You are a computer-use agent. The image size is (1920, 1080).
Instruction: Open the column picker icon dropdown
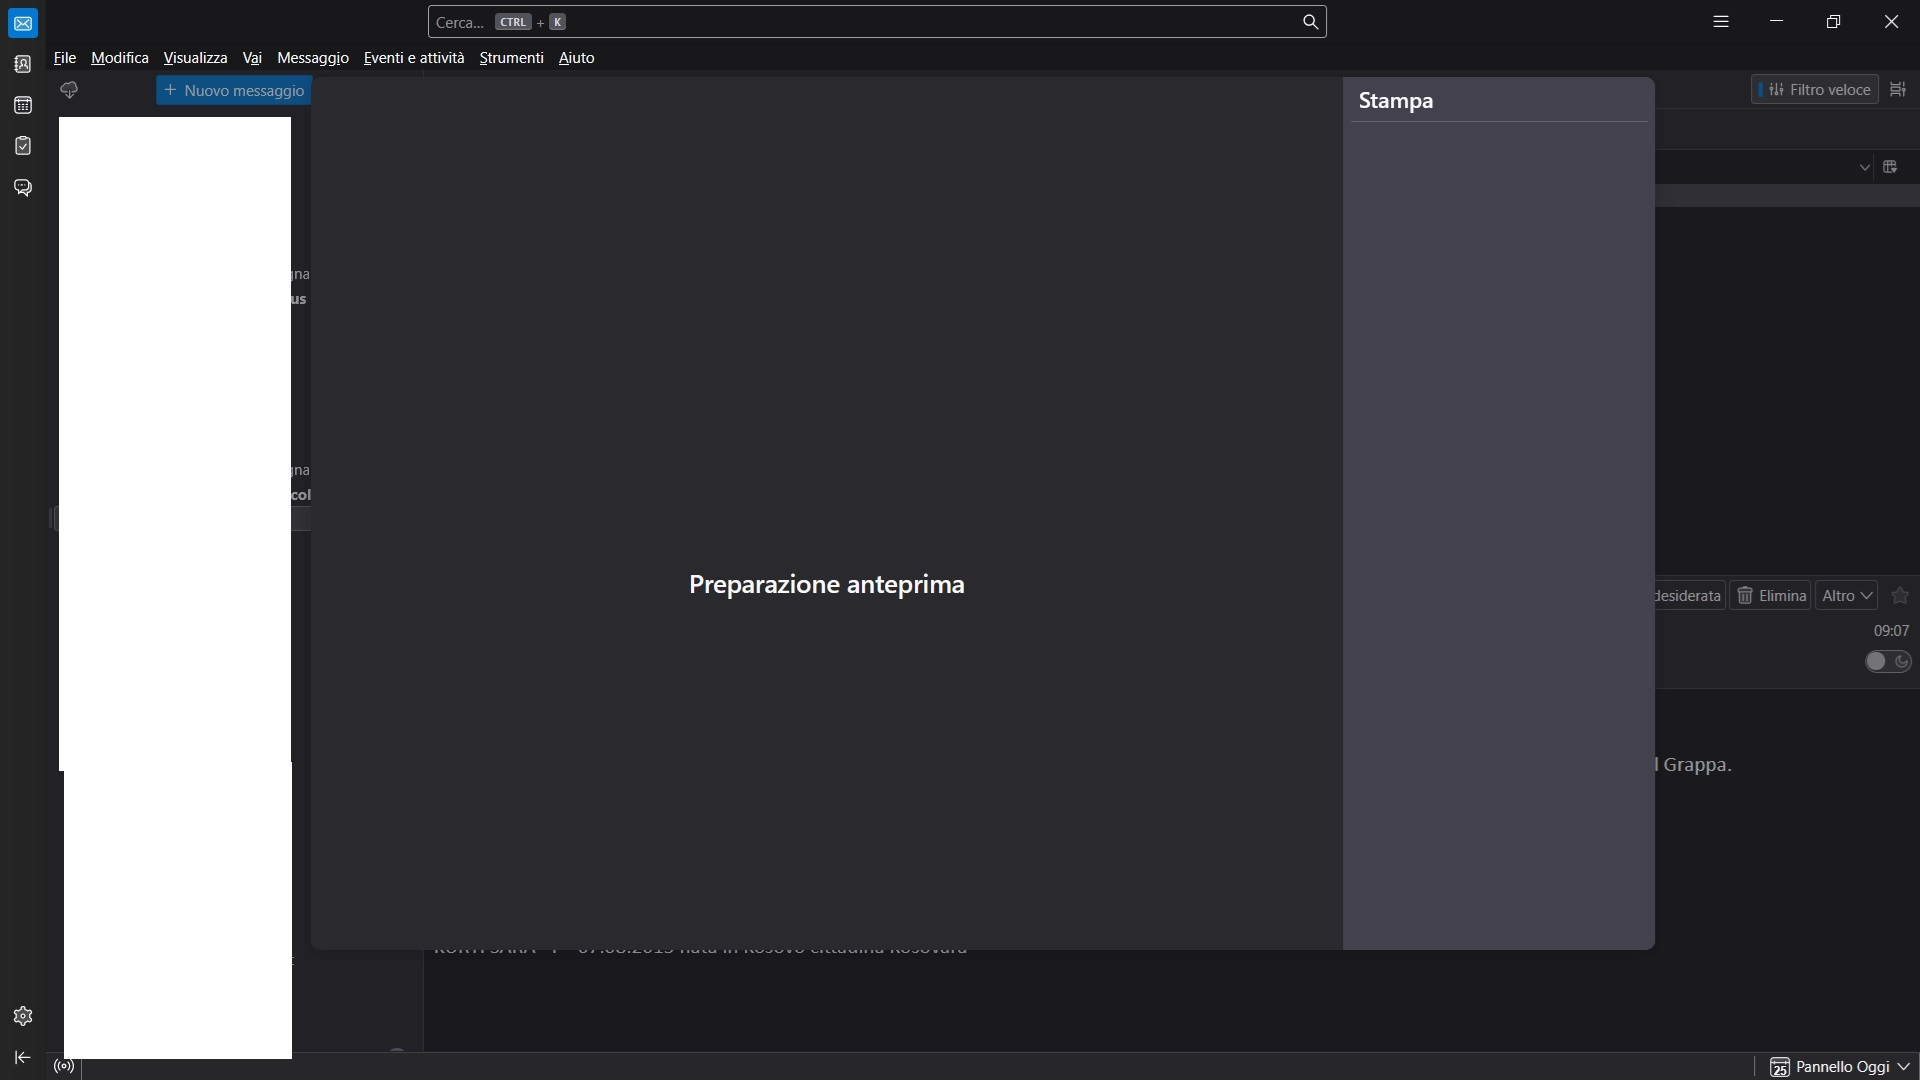click(x=1890, y=167)
